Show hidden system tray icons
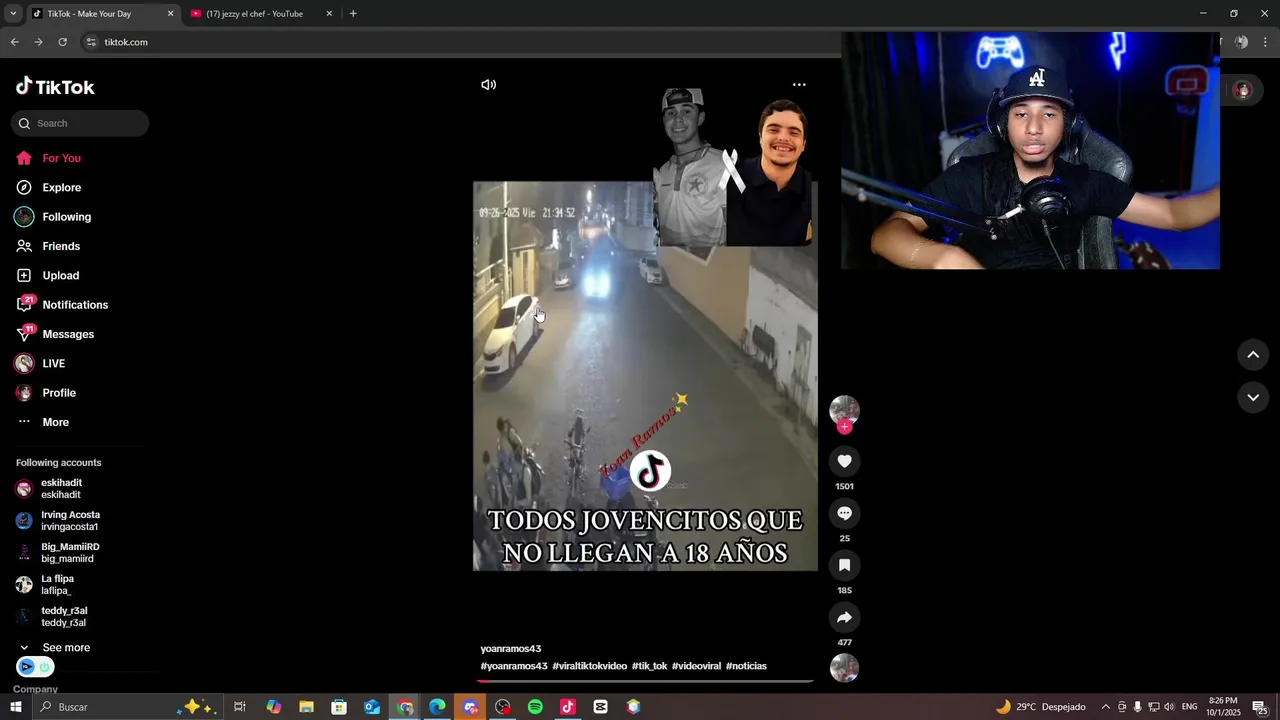 tap(1105, 707)
